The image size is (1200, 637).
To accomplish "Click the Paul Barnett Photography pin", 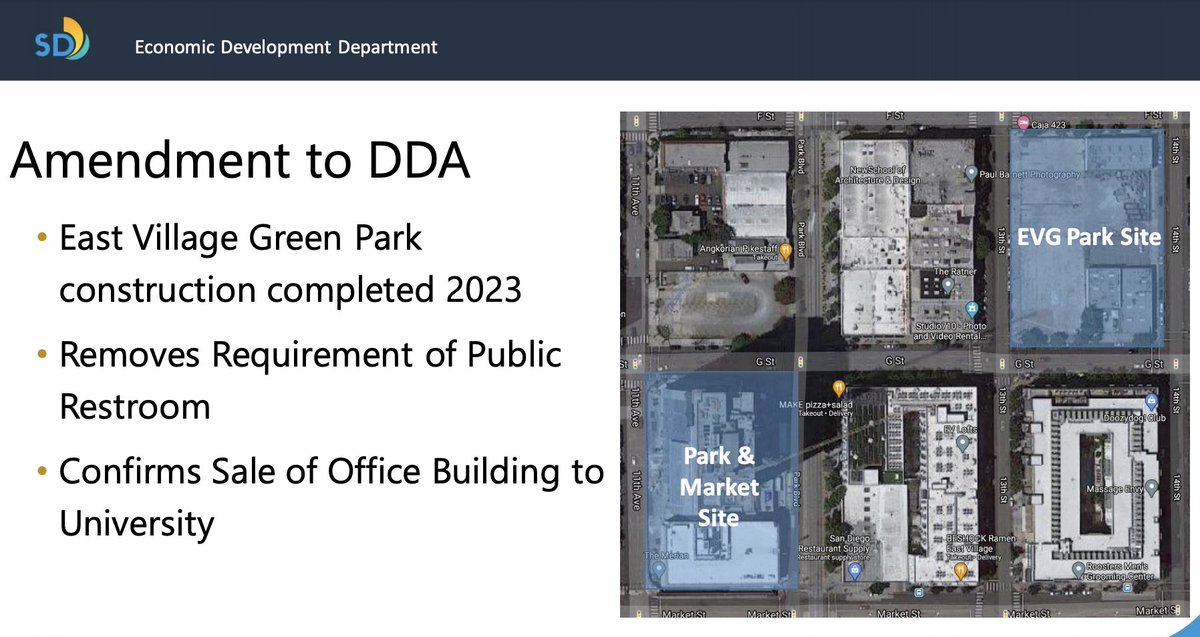I will point(970,173).
